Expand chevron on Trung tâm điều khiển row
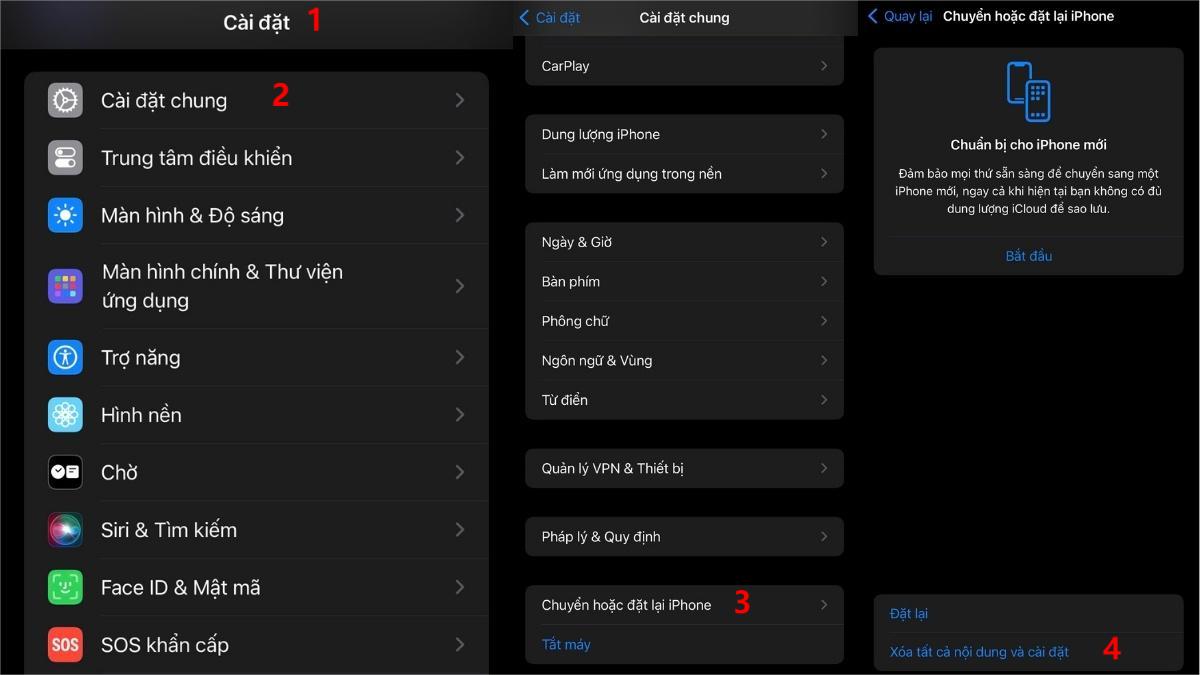1200x675 pixels. click(x=460, y=157)
